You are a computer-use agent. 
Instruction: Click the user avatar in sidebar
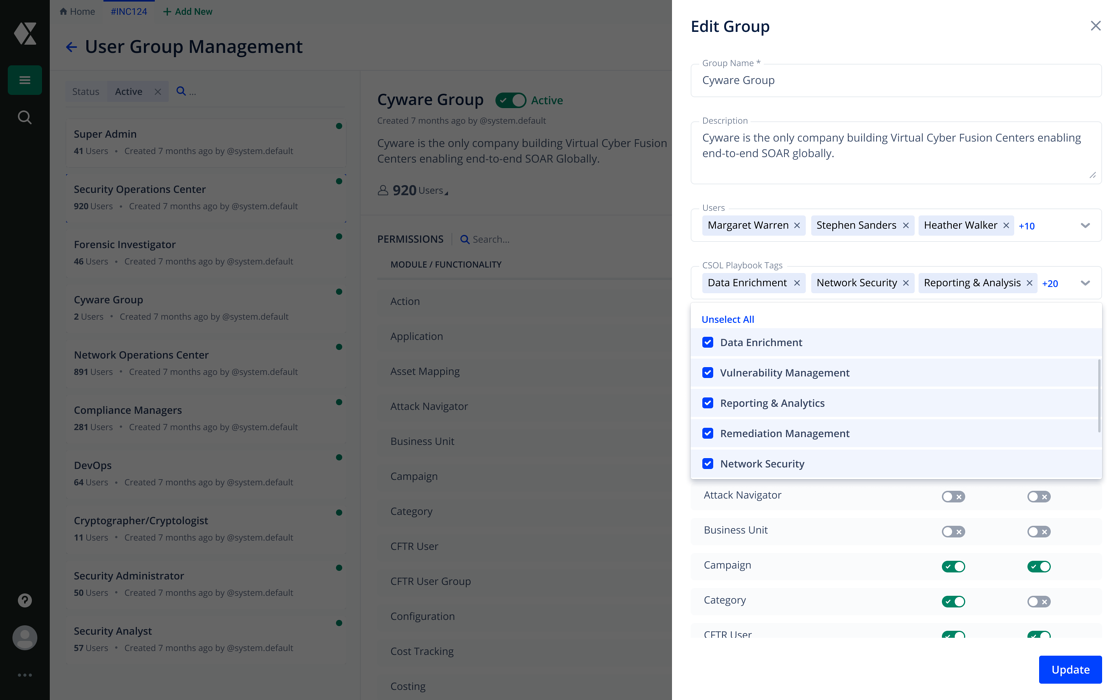(x=25, y=637)
